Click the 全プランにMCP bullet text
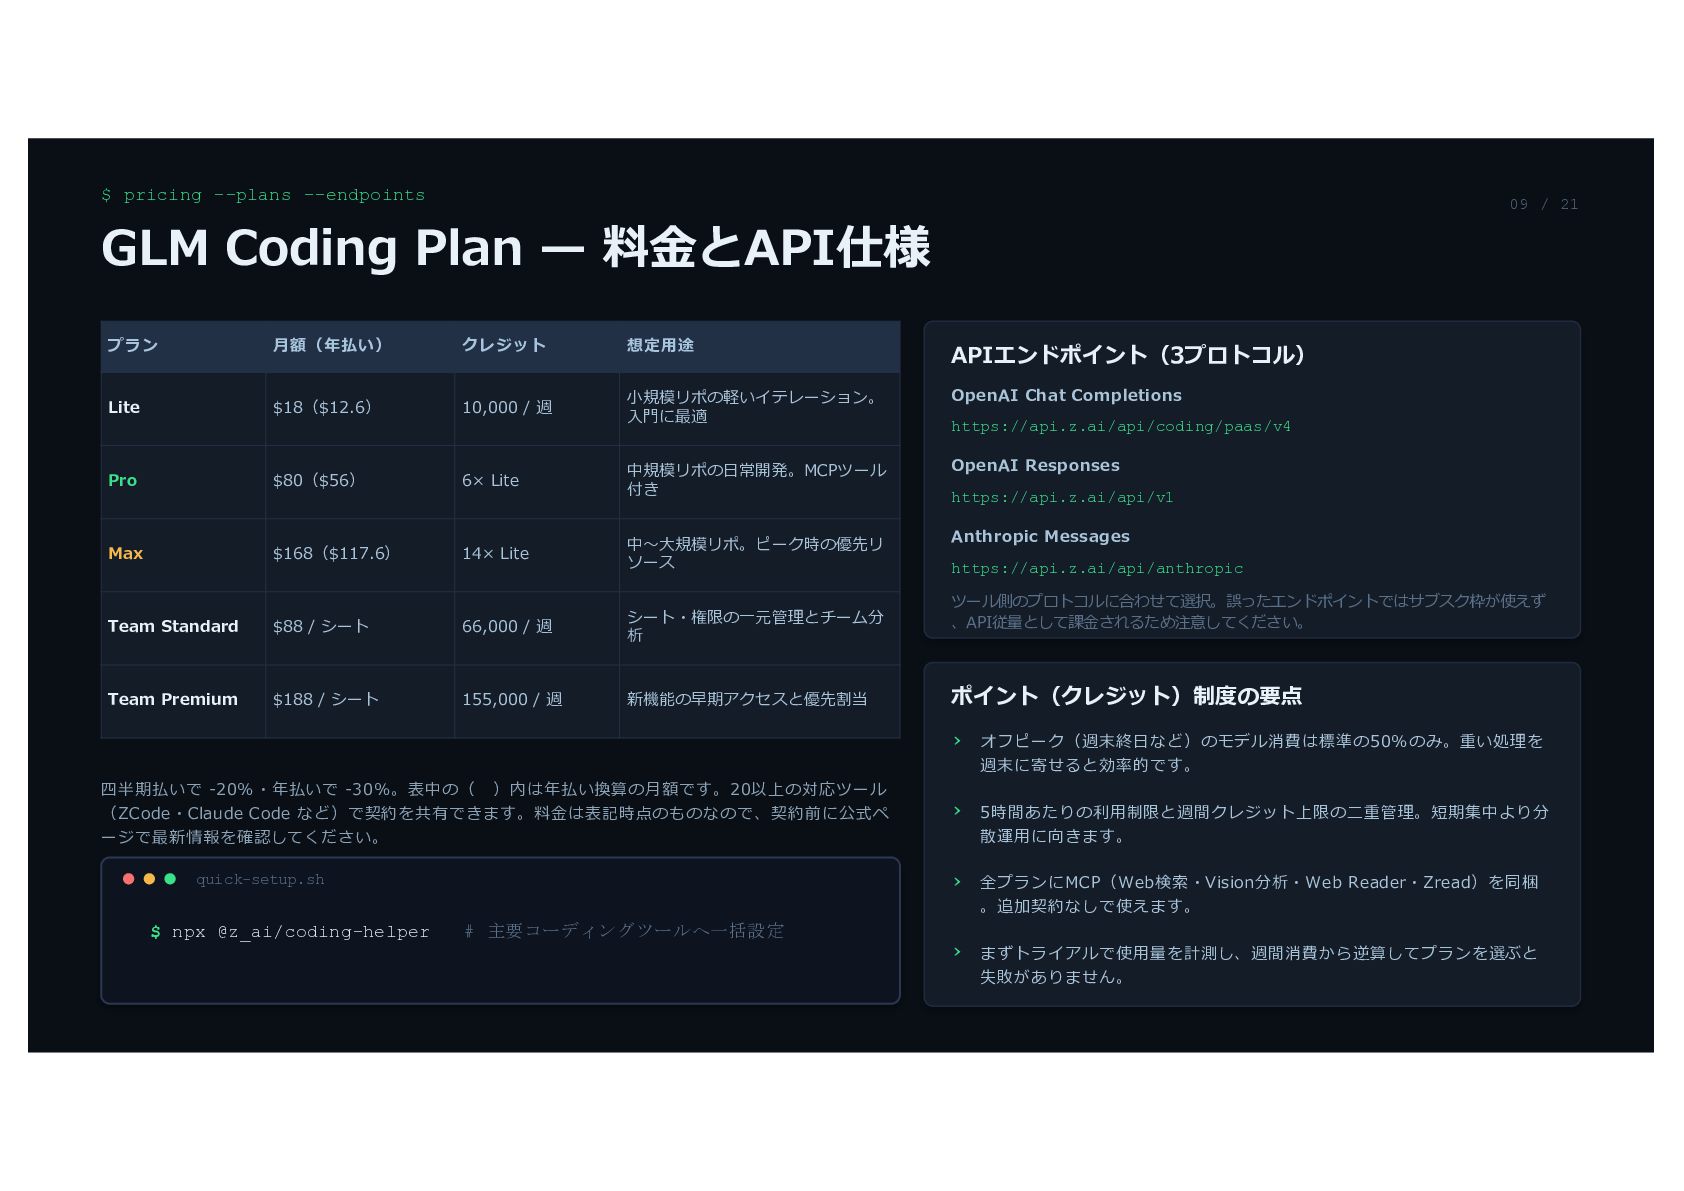 coord(1259,894)
